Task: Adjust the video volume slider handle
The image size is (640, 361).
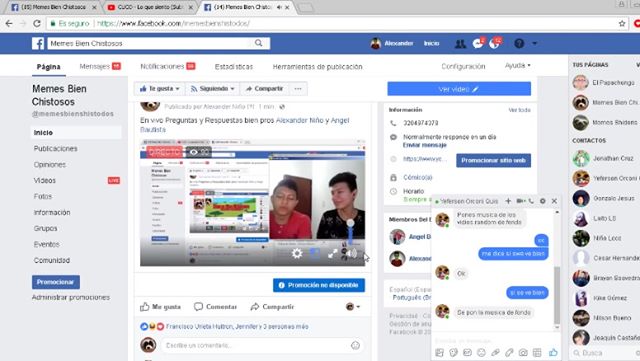Action: pyautogui.click(x=350, y=223)
